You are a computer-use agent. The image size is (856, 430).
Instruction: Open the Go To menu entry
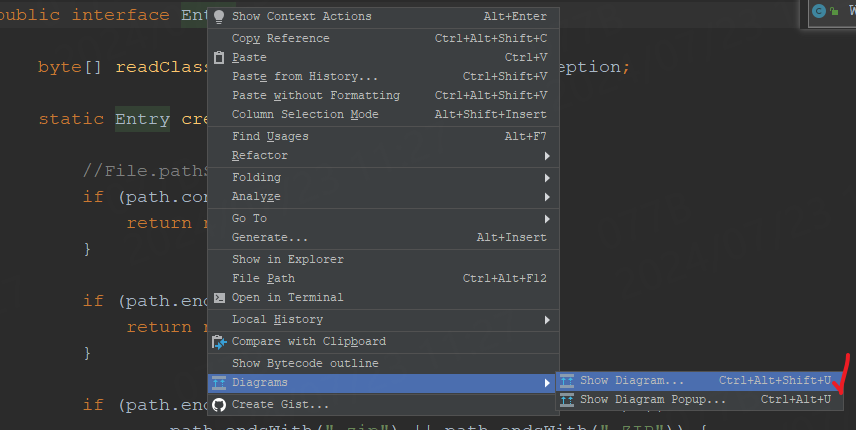[x=383, y=218]
